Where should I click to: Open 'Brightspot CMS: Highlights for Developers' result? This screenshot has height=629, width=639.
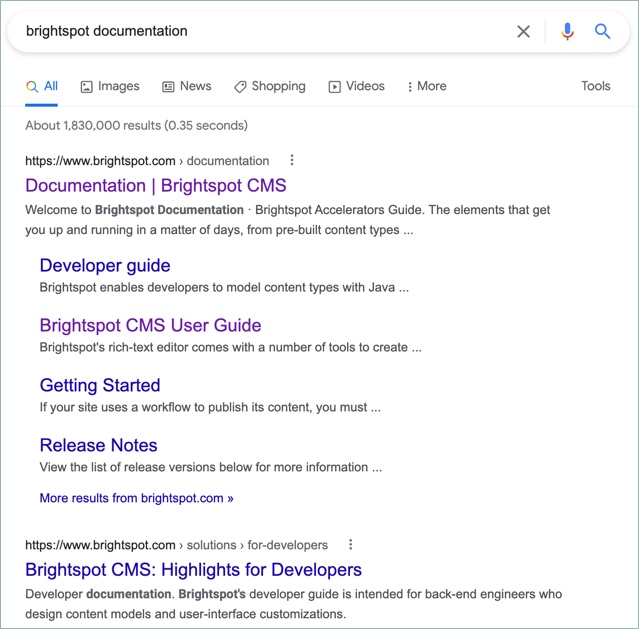pyautogui.click(x=194, y=570)
